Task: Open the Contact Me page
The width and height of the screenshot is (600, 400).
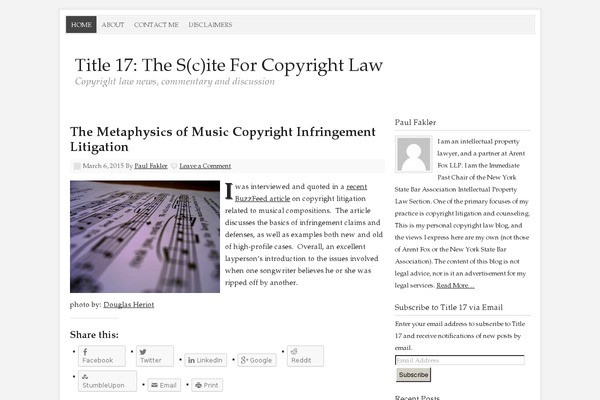Action: (x=156, y=24)
